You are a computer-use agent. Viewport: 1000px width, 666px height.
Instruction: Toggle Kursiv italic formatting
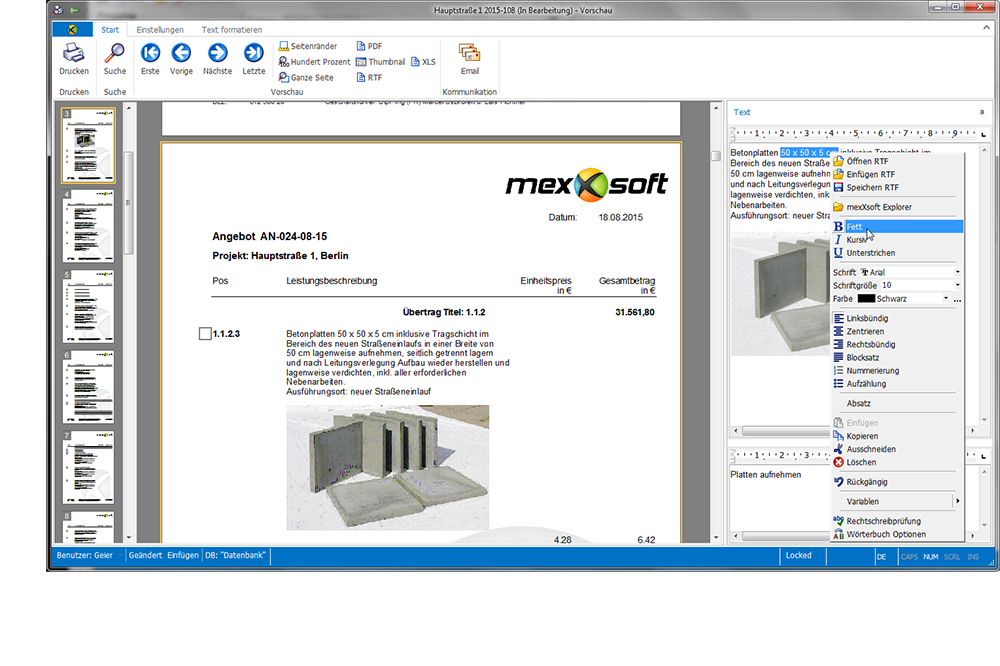(857, 240)
